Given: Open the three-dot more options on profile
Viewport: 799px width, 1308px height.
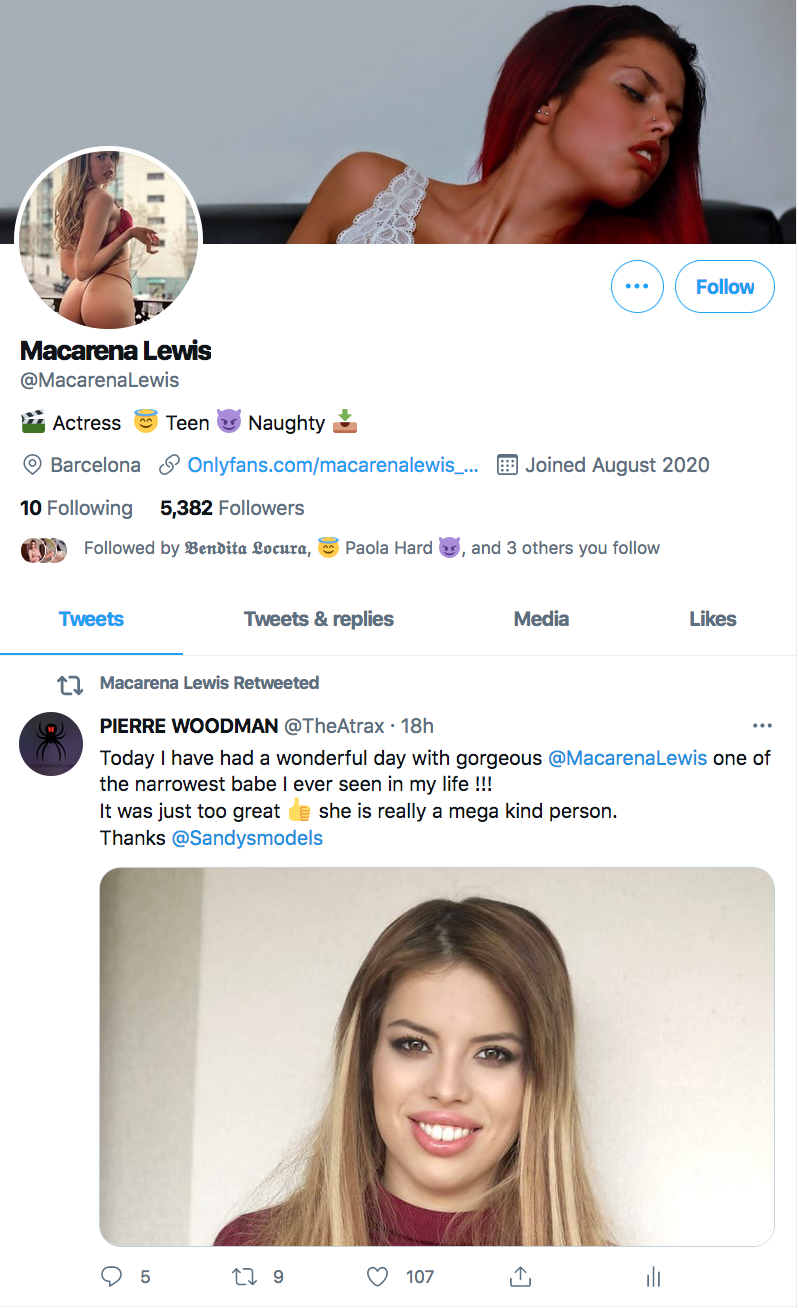Looking at the screenshot, I should click(x=637, y=287).
